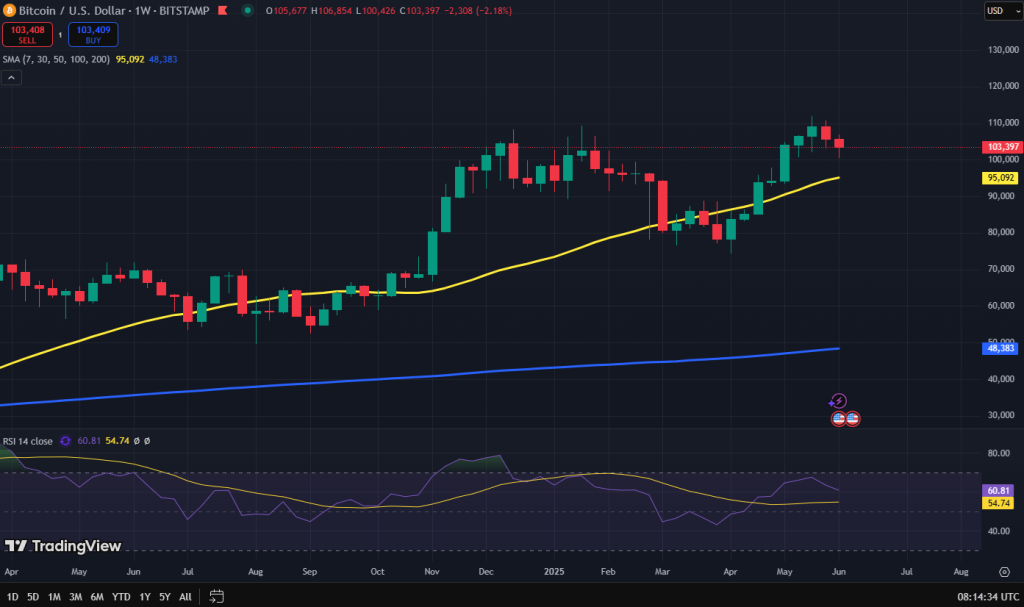This screenshot has width=1024, height=607.
Task: Open the USD currency dropdown
Action: (x=1003, y=10)
